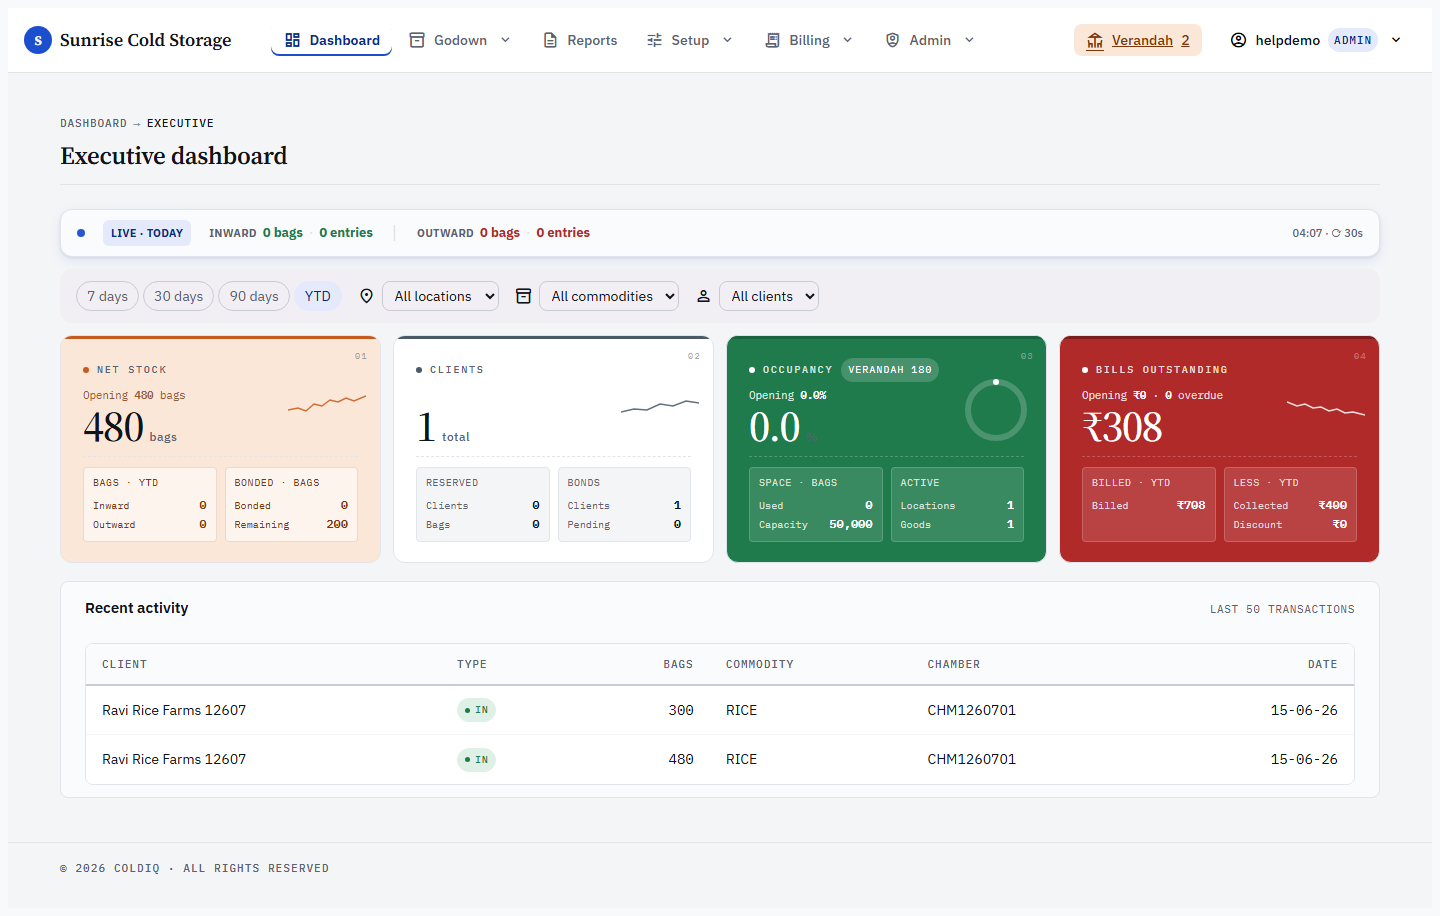Expand the helpdemo account chevron
This screenshot has width=1440, height=916.
coord(1396,40)
